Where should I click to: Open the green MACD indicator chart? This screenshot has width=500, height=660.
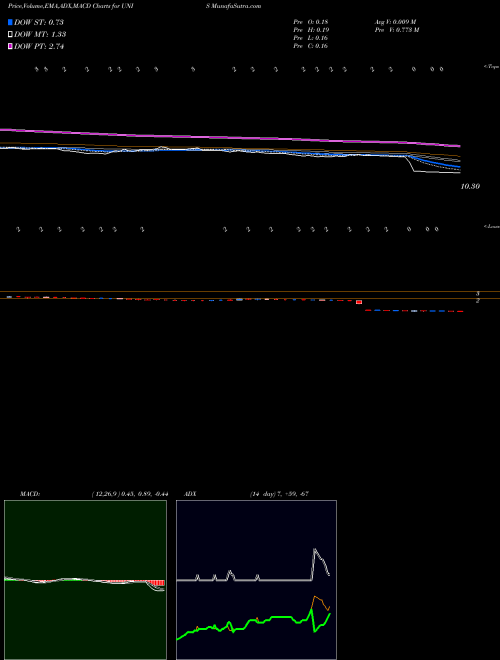tap(85, 580)
